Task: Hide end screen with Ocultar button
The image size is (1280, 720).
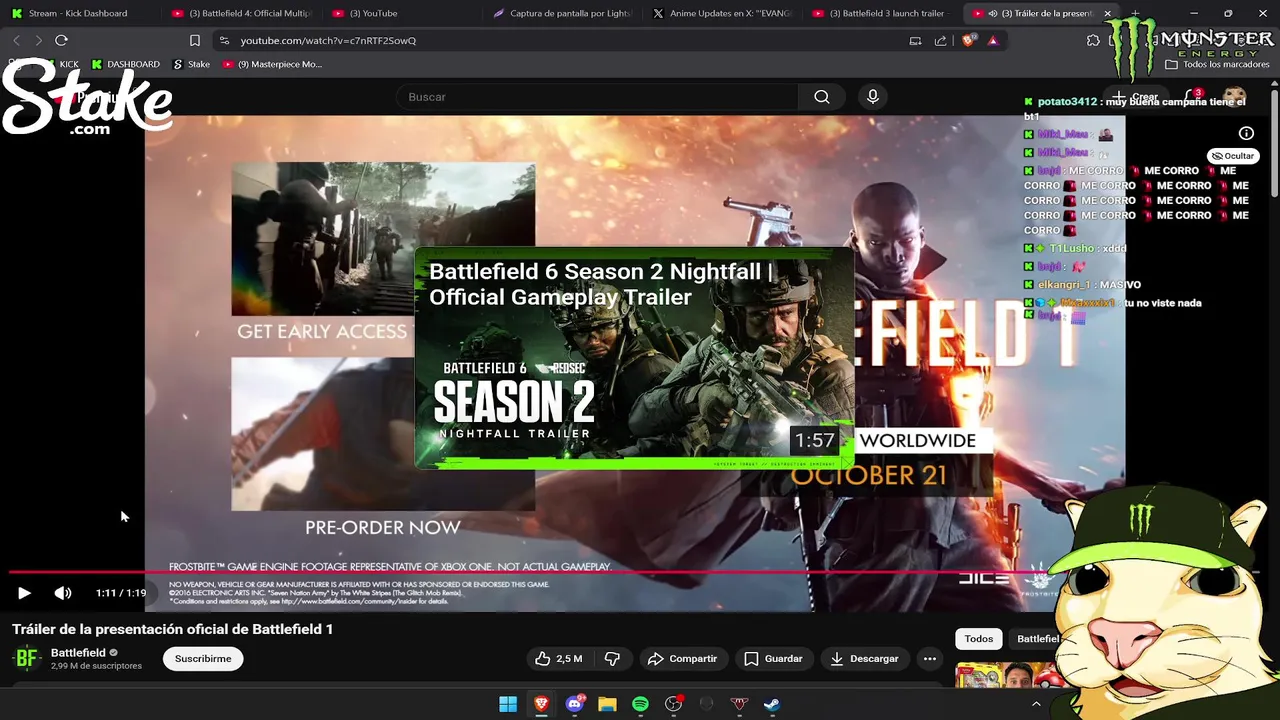Action: click(x=1232, y=156)
